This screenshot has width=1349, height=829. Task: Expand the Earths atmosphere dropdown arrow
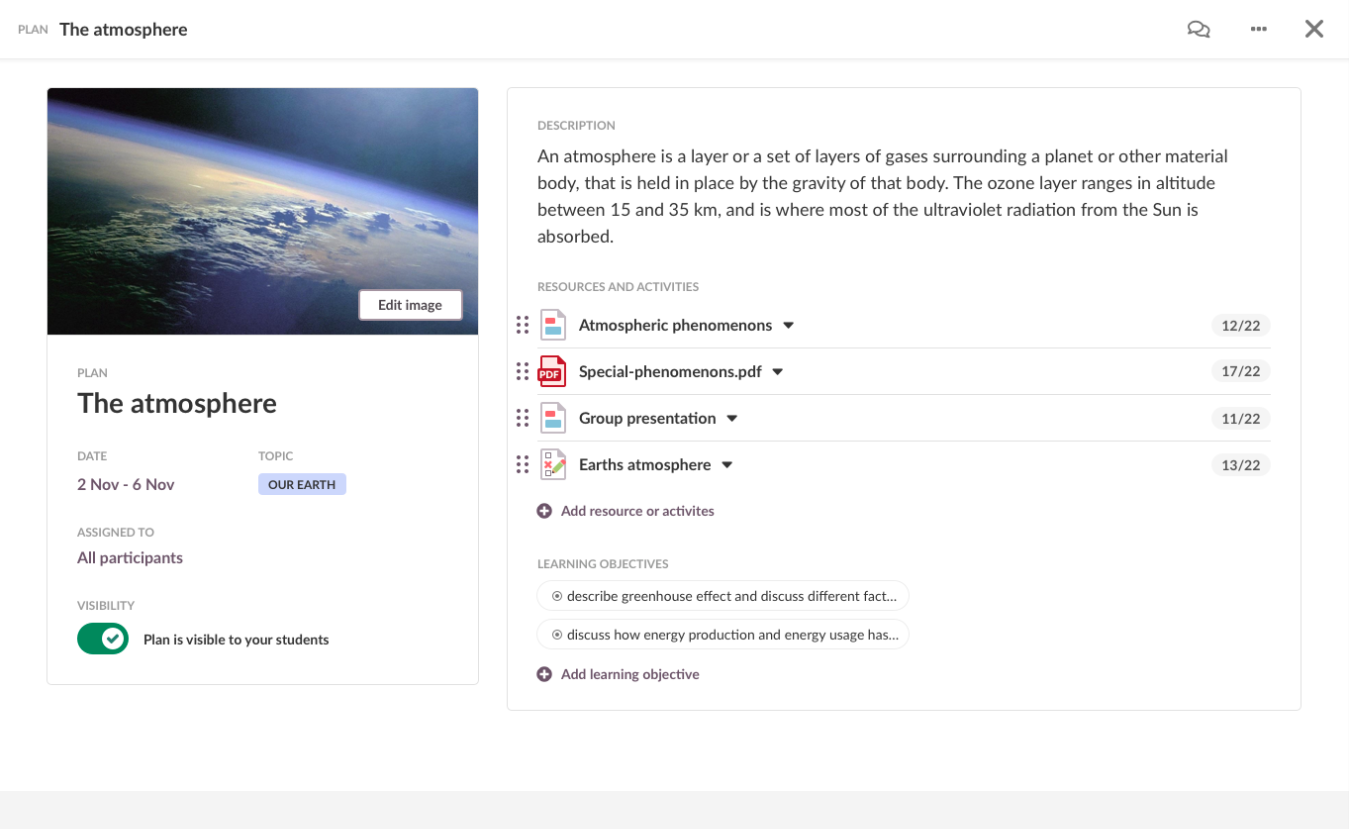(727, 465)
